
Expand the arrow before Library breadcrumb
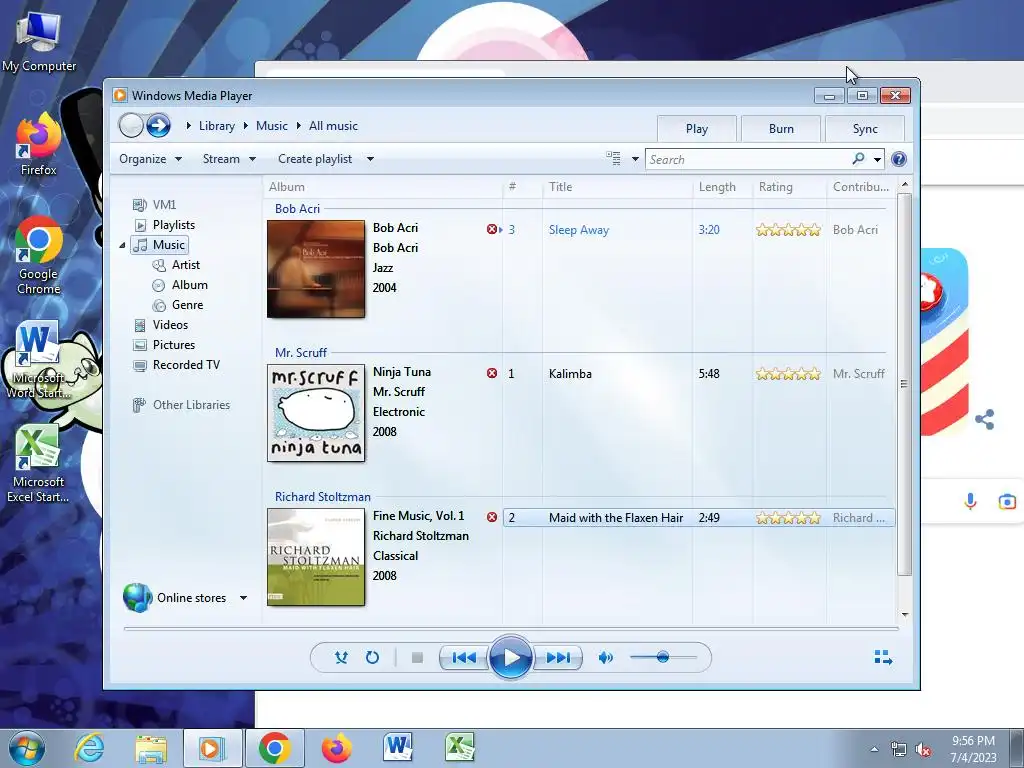tap(188, 125)
